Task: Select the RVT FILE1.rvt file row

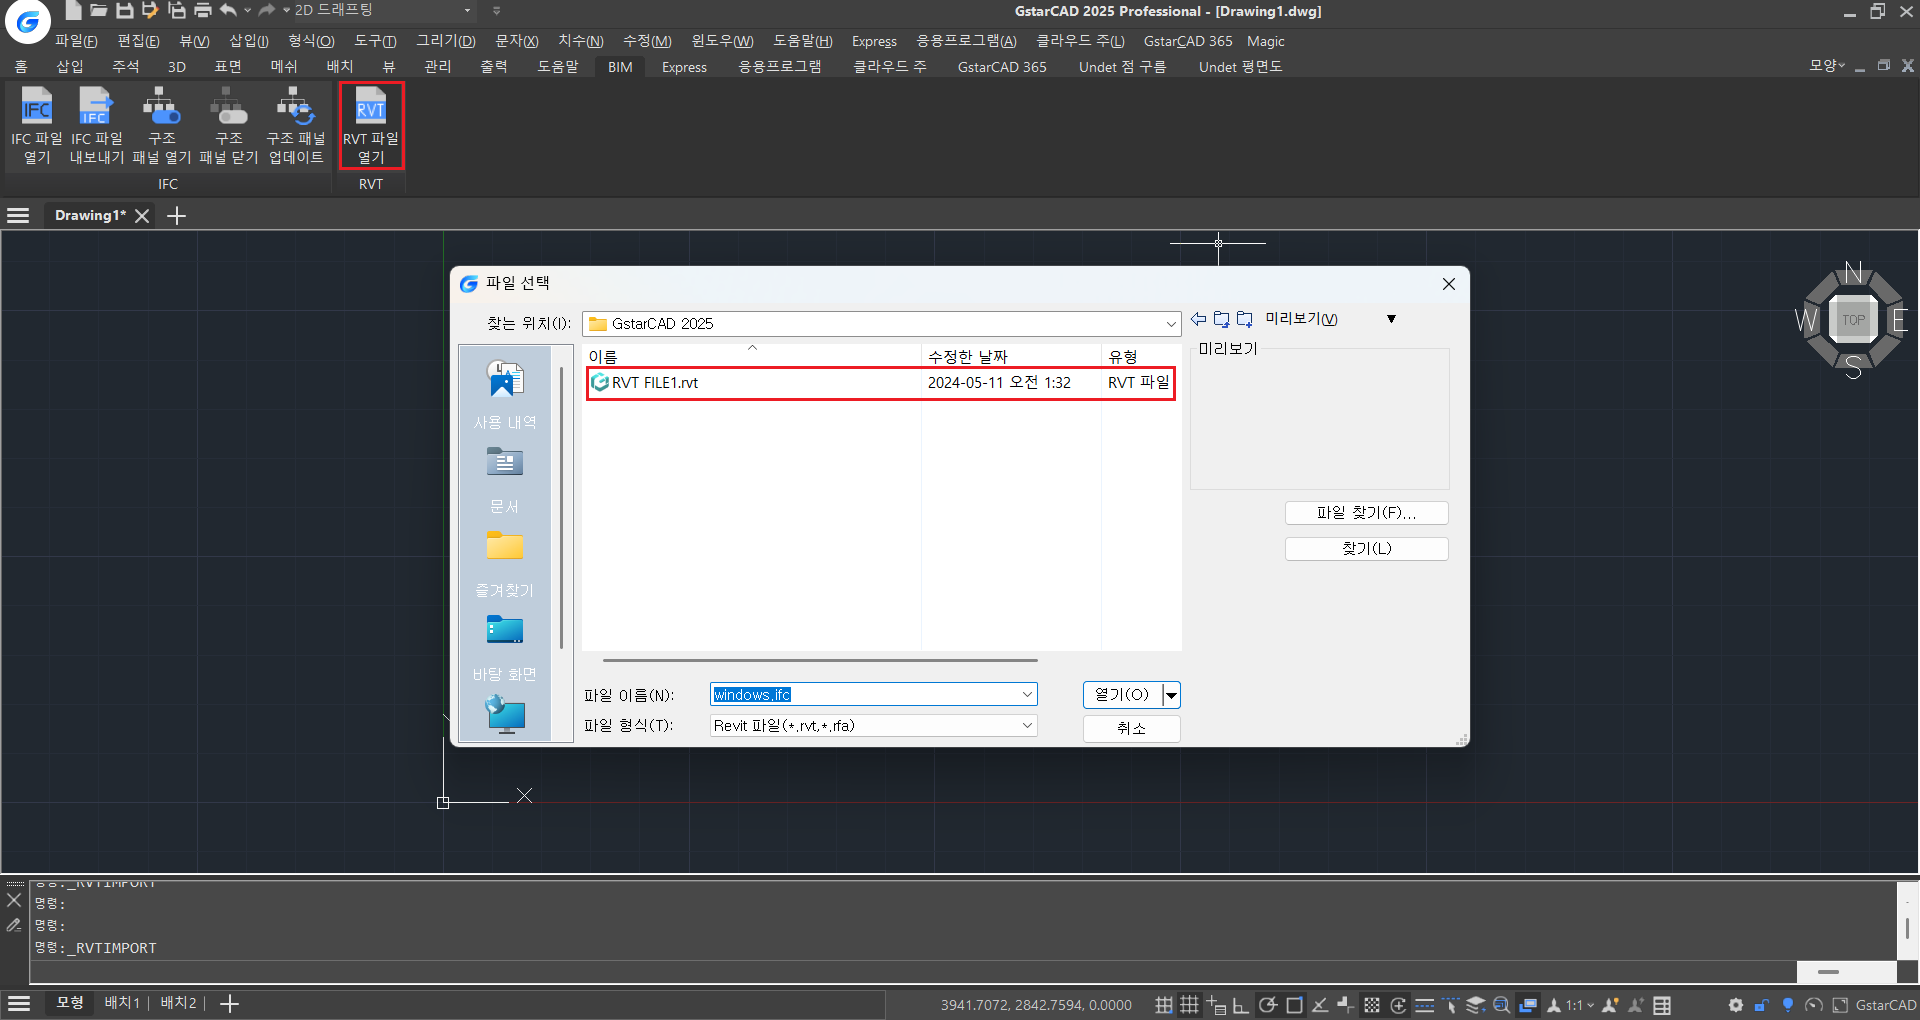Action: tap(880, 383)
